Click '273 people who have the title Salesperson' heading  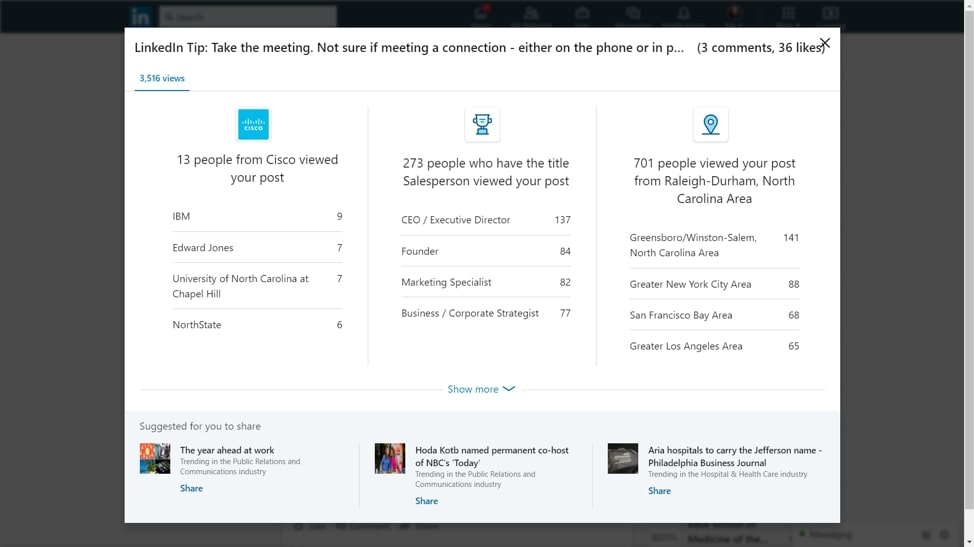pos(486,172)
